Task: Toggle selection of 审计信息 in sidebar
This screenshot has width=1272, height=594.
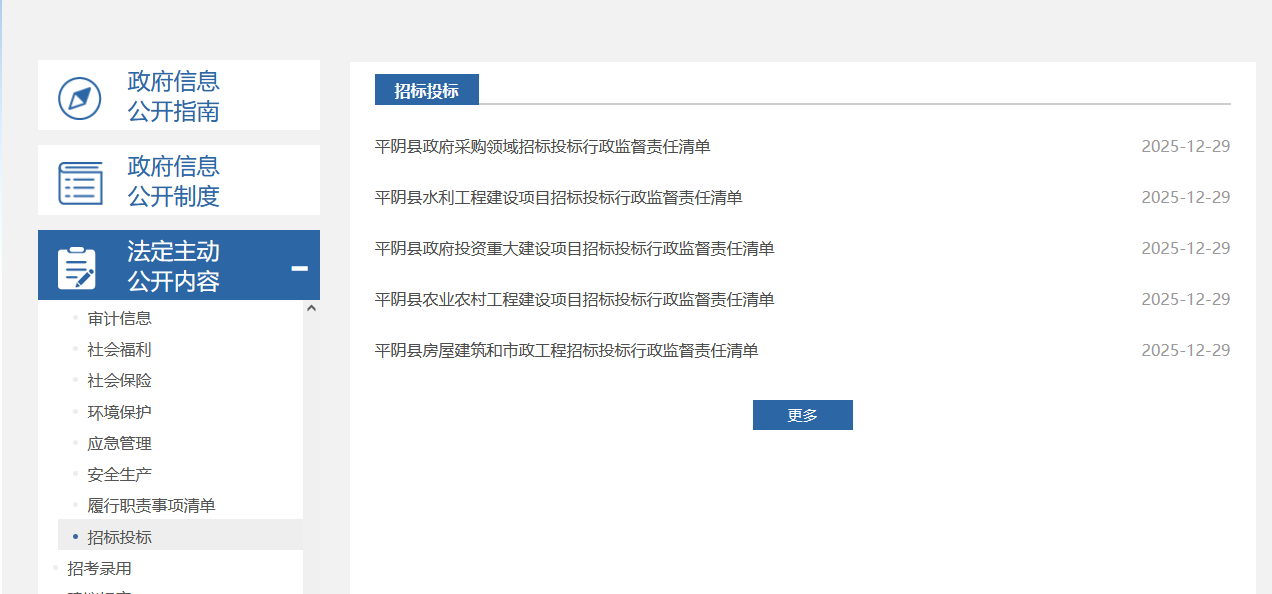Action: (x=121, y=317)
